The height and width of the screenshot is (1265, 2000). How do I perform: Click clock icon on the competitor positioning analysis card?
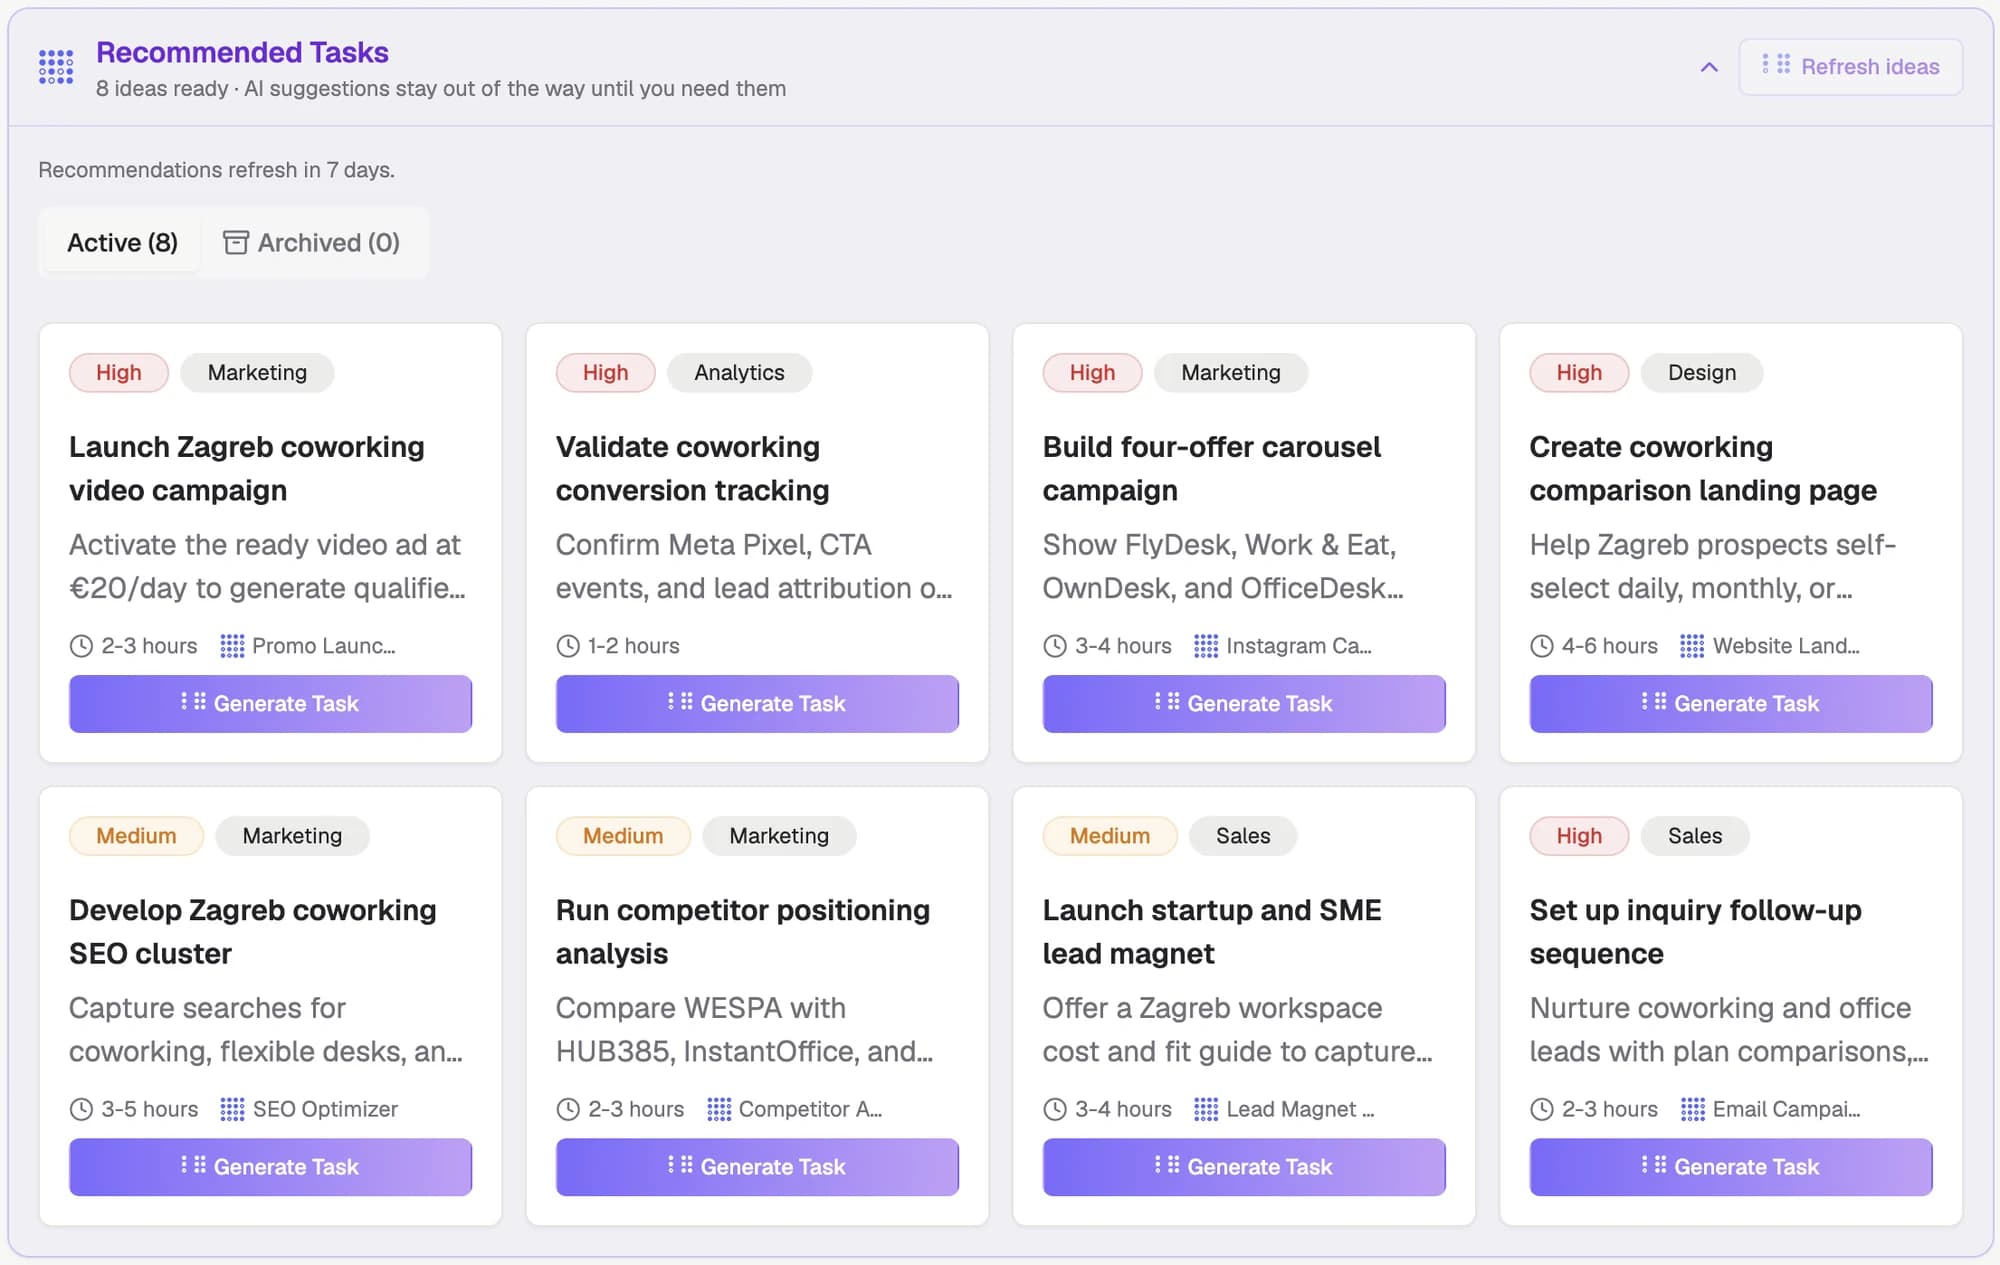coord(568,1109)
